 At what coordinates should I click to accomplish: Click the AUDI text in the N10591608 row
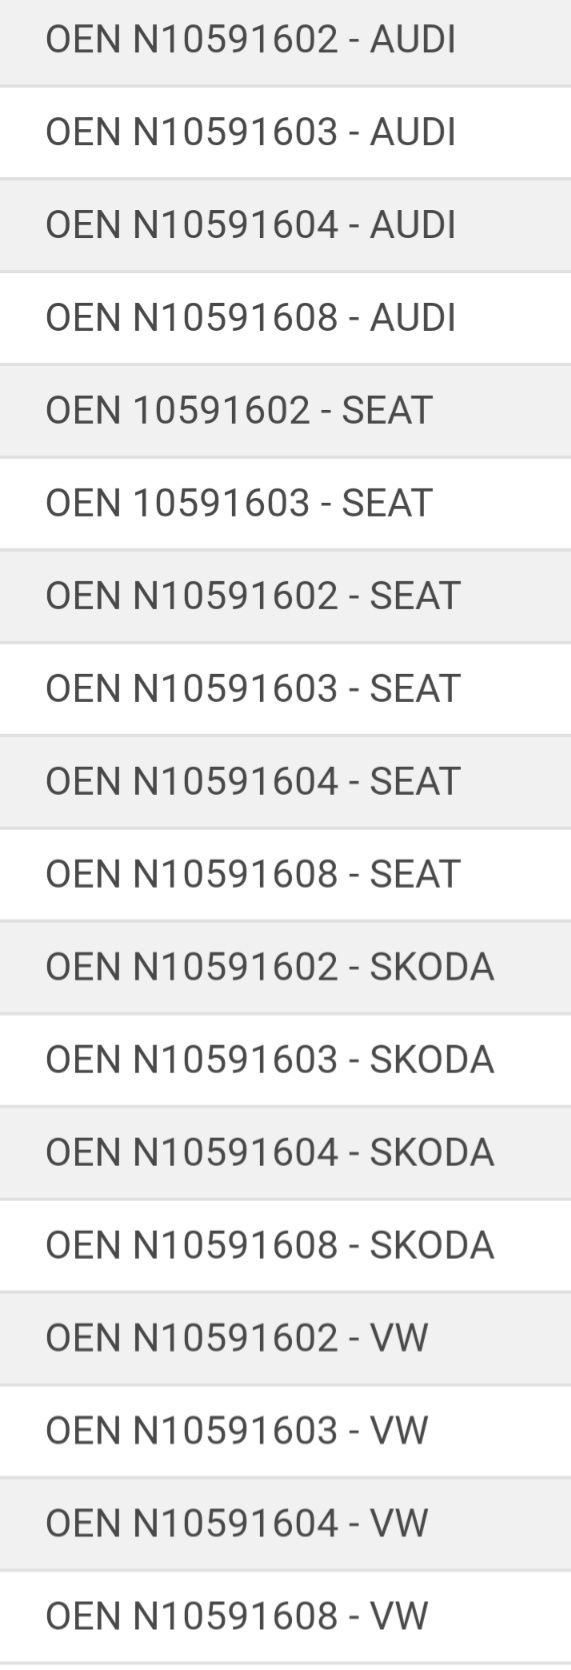point(413,318)
